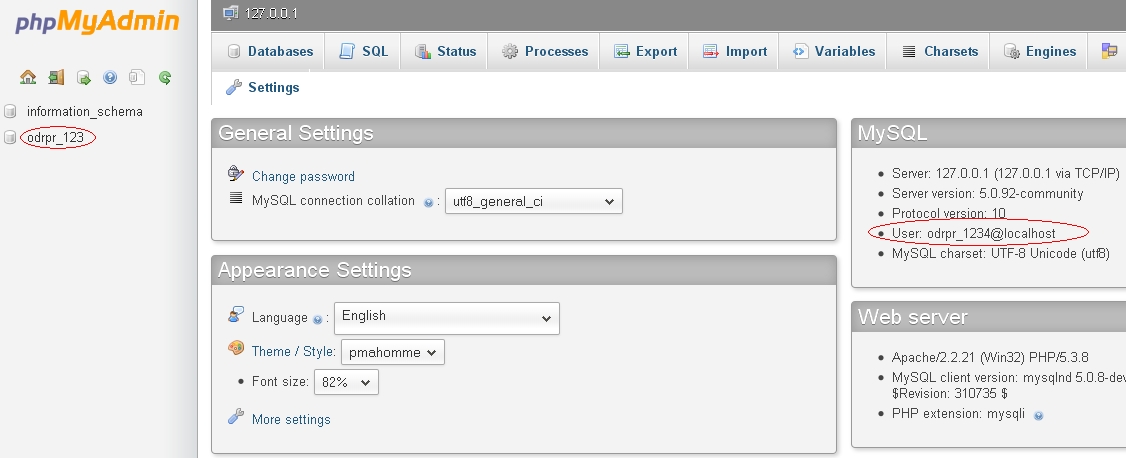Click the Log out door icon
Viewport: 1126px width, 458px height.
click(x=56, y=77)
